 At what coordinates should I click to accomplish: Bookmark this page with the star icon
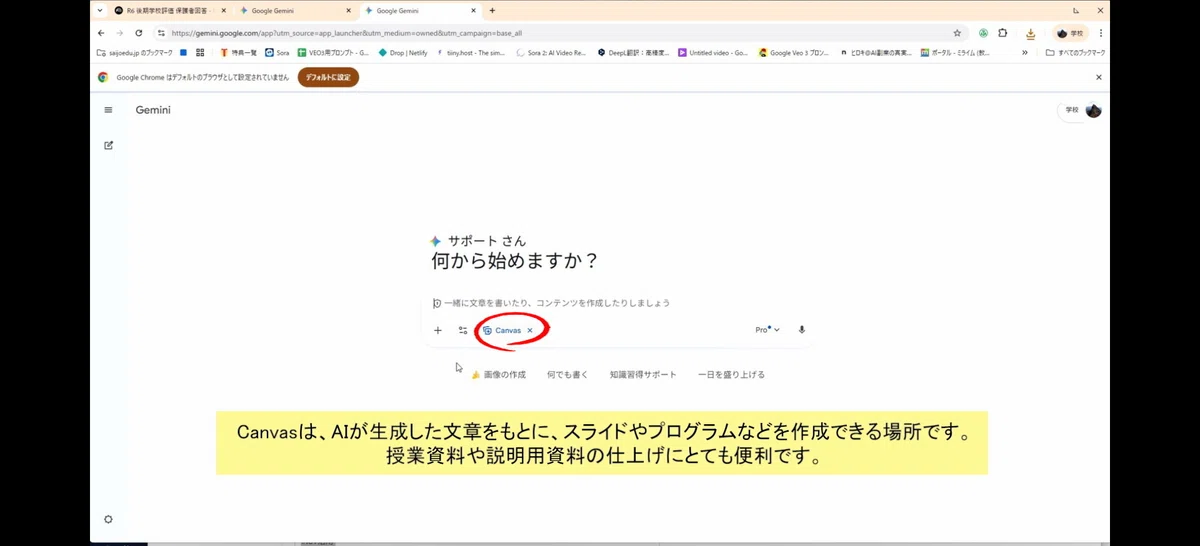click(957, 33)
